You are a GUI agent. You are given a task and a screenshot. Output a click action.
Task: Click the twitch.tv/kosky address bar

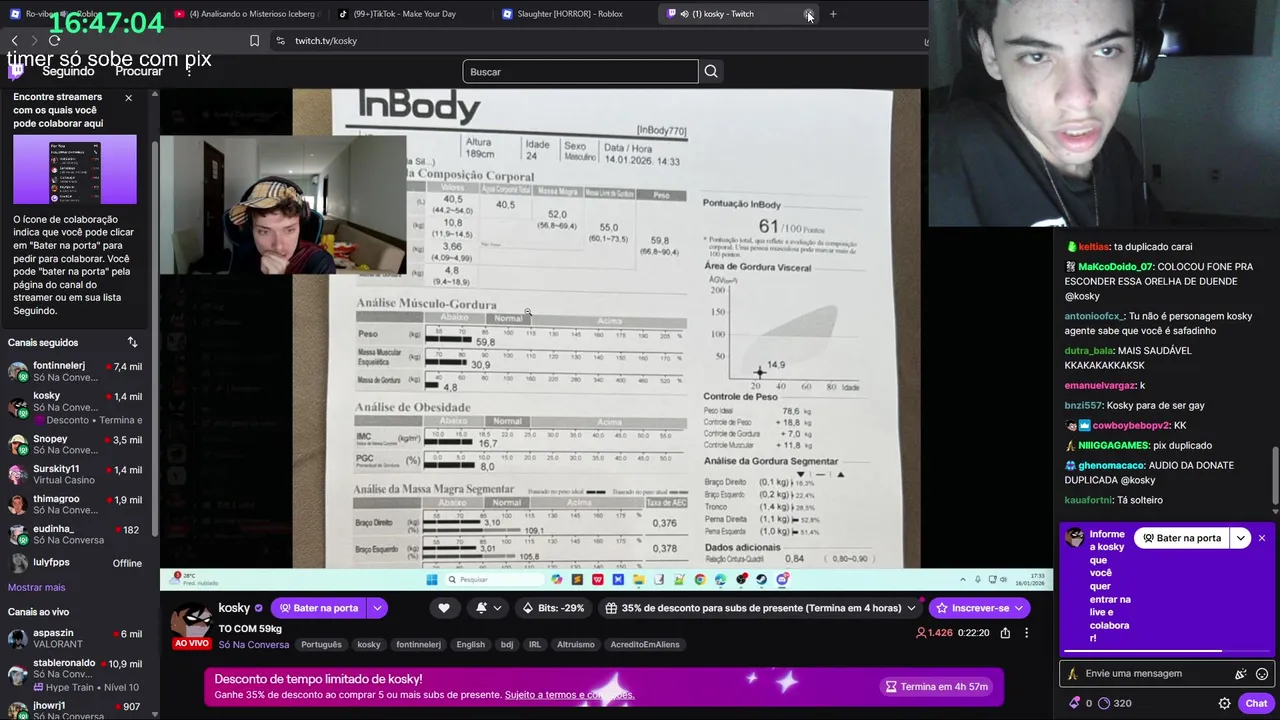(600, 41)
